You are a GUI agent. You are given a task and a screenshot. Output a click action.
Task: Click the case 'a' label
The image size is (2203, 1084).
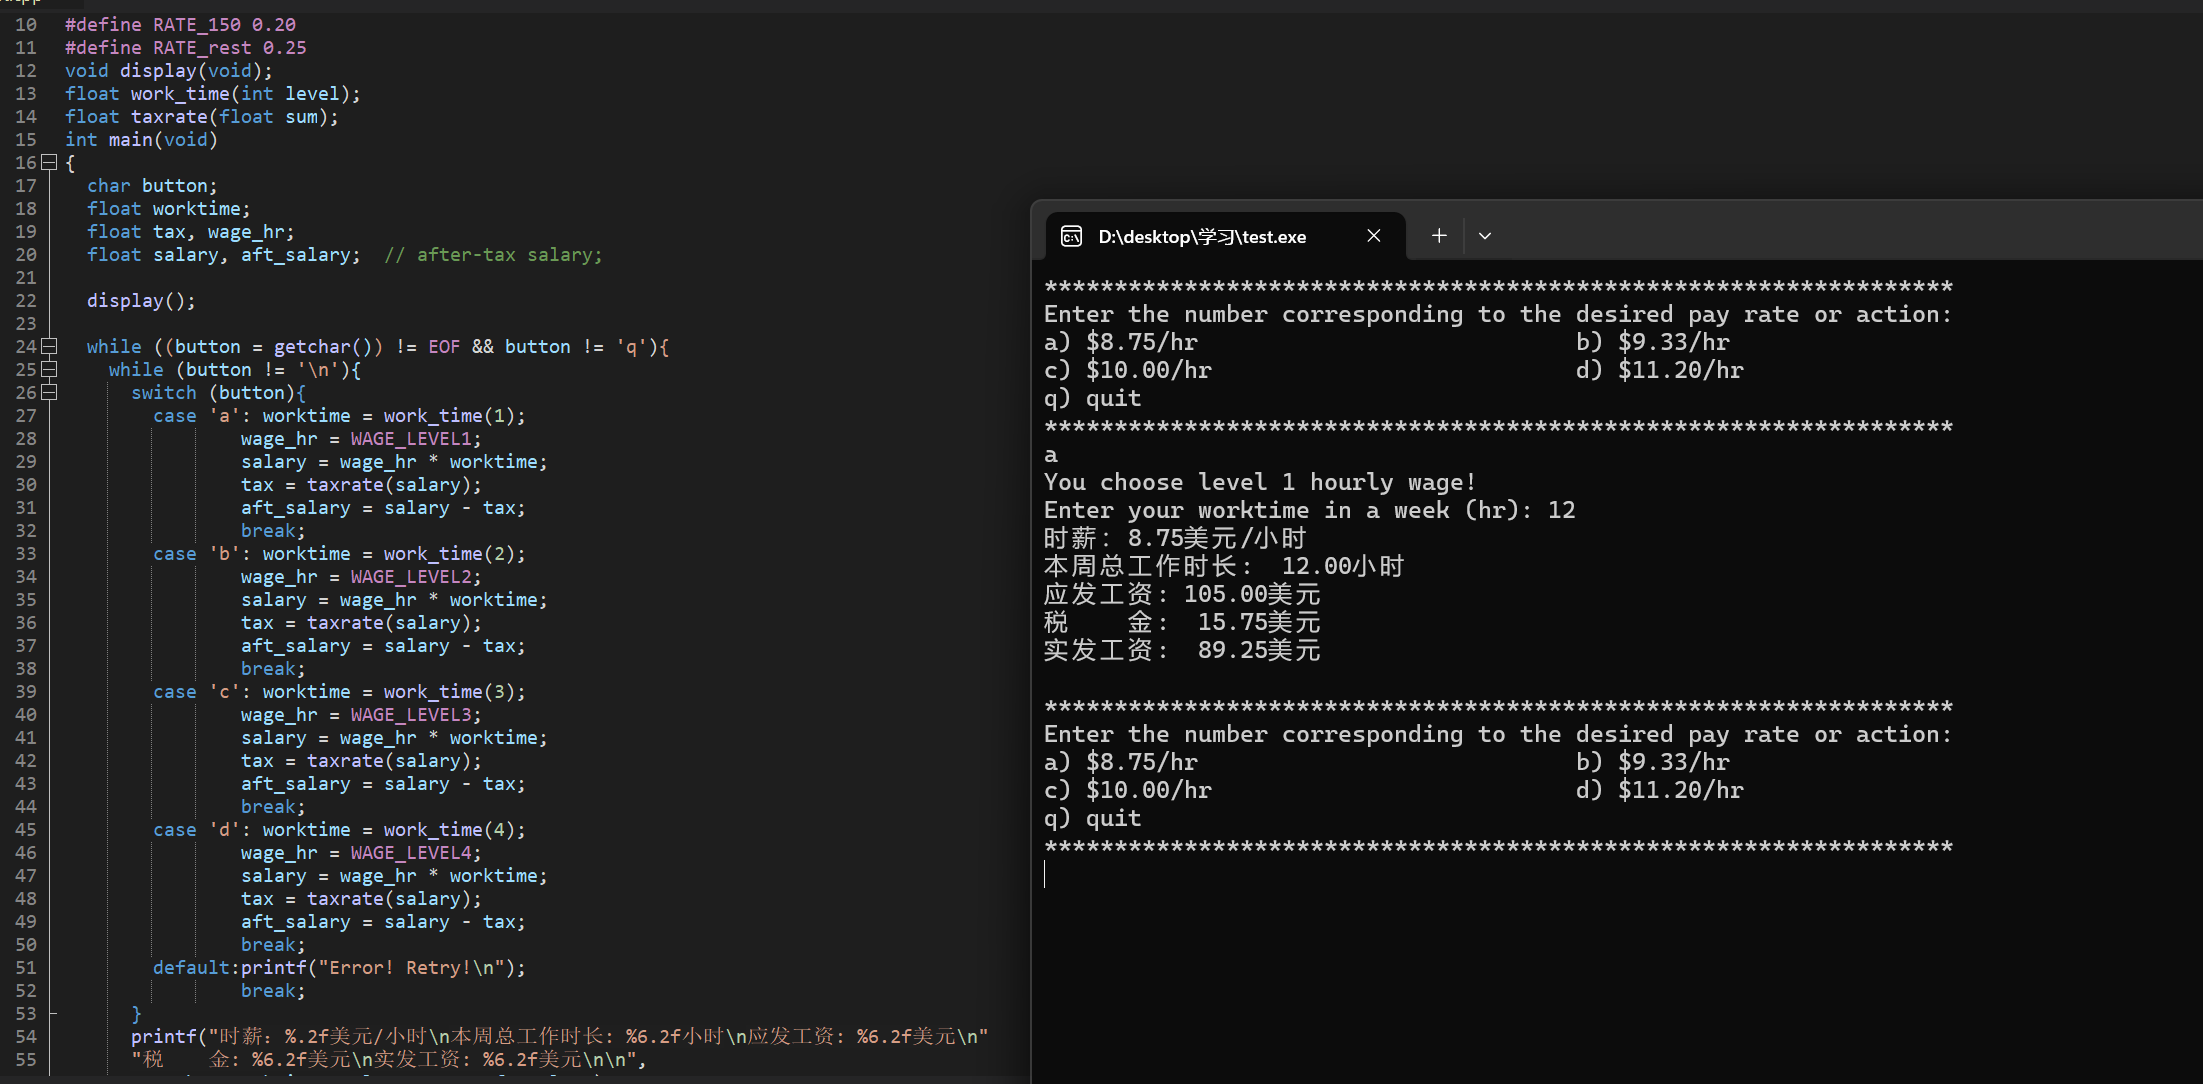tap(196, 415)
